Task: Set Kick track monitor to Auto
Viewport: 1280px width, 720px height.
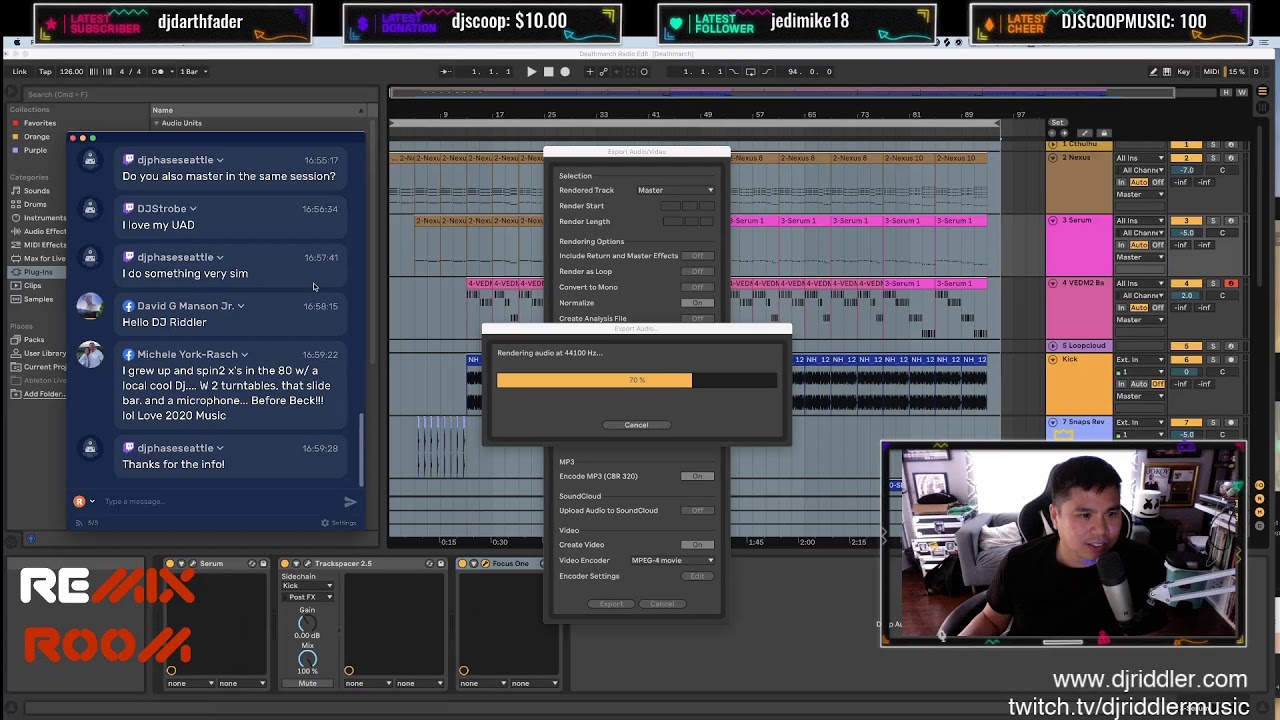Action: (x=1138, y=384)
